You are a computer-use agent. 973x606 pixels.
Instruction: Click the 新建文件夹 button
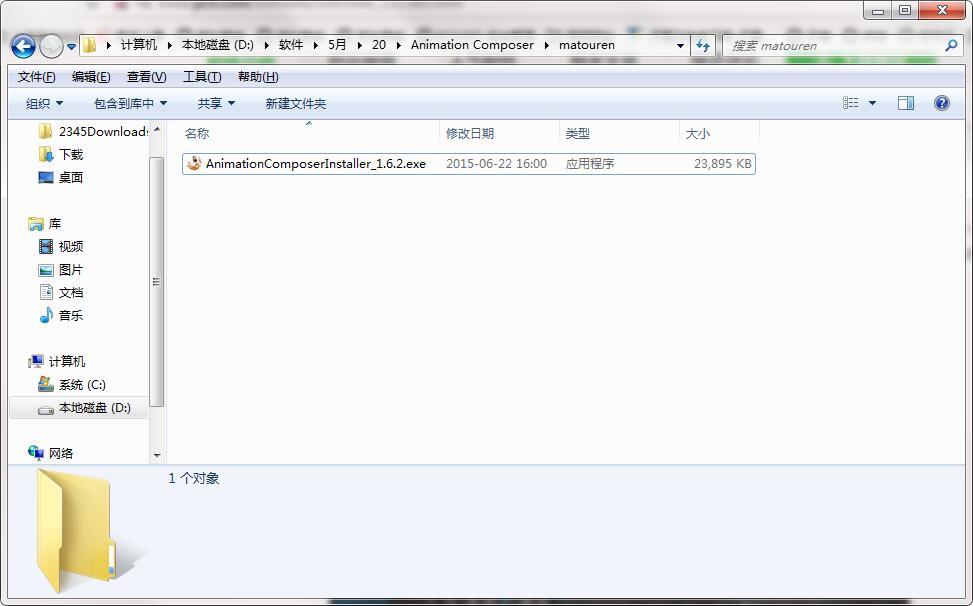tap(295, 104)
